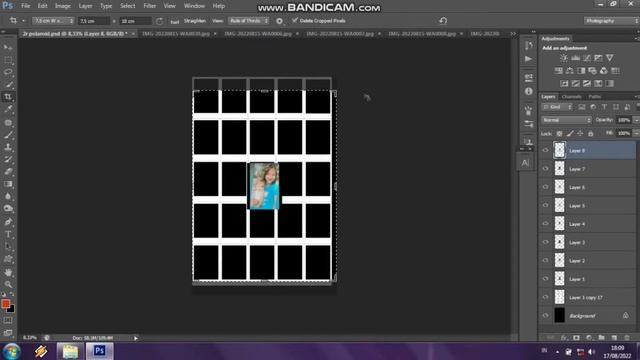Hide the Background layer eye

pos(545,316)
